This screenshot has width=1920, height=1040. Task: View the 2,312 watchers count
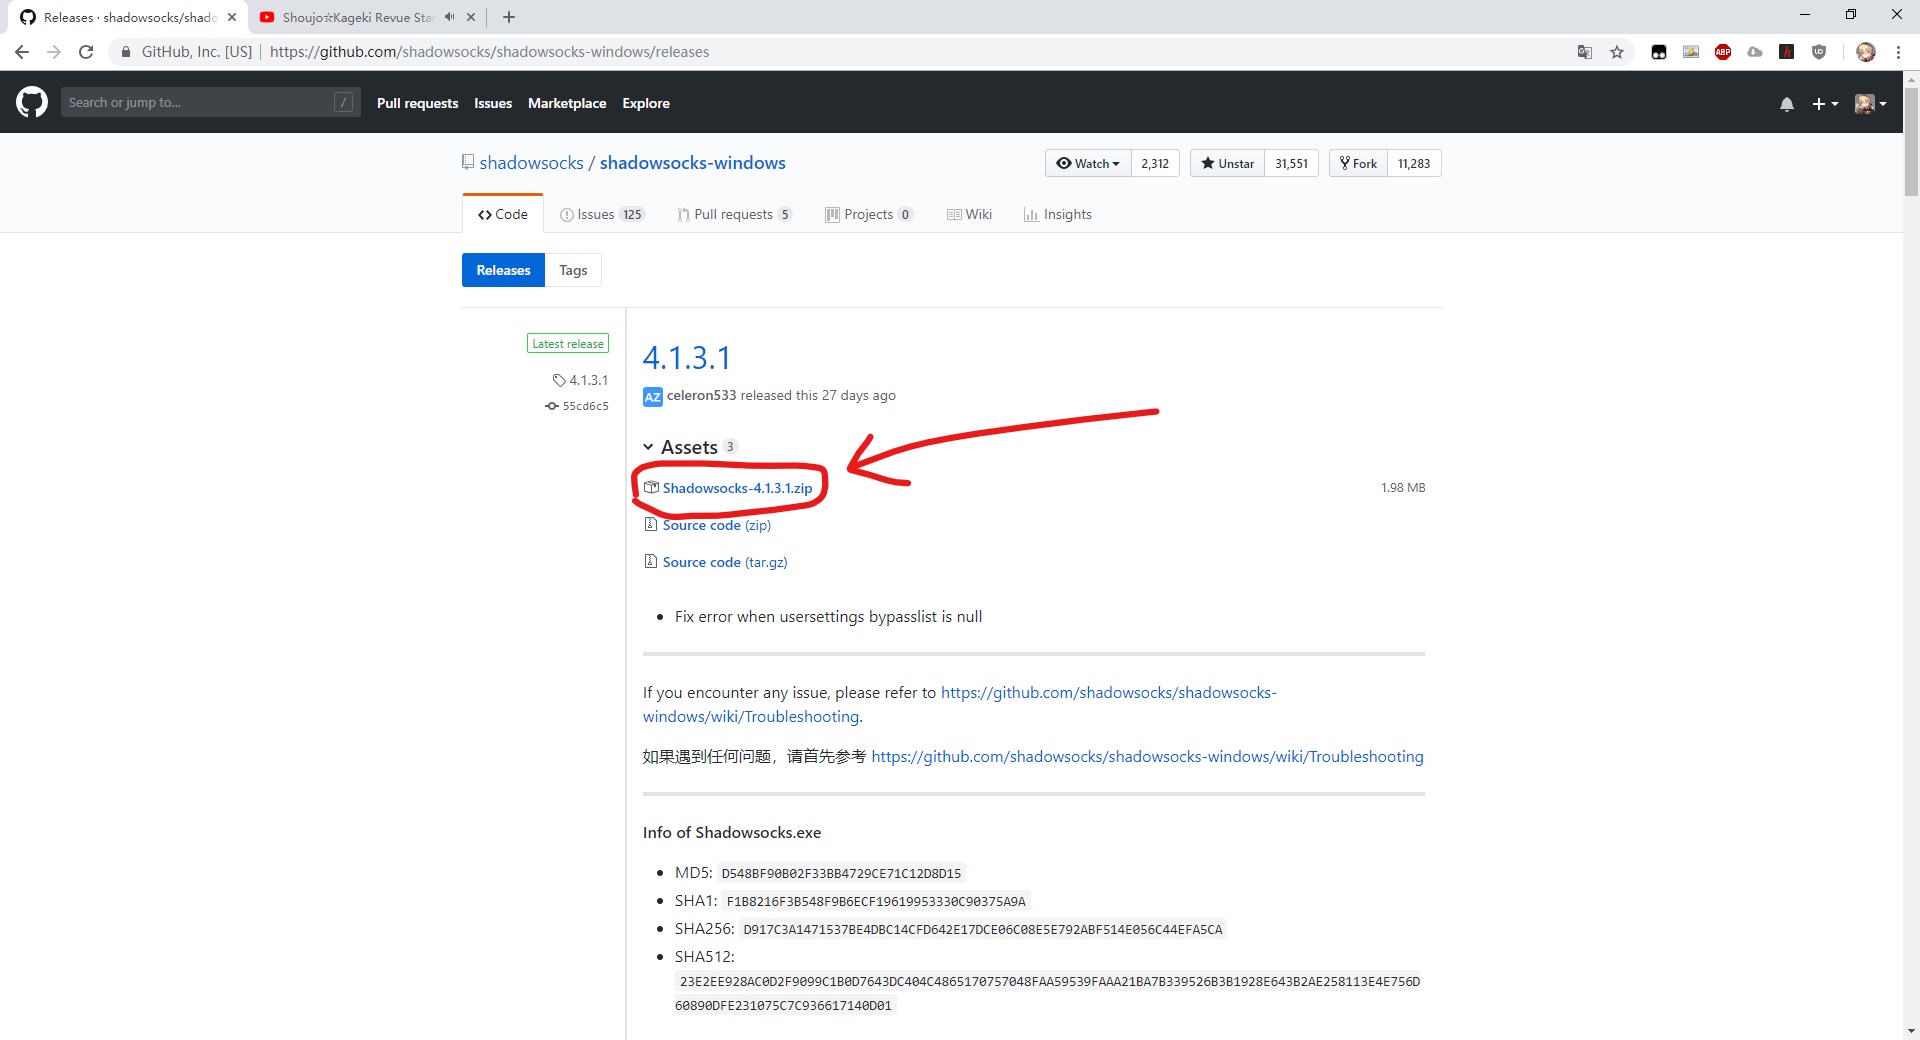1155,163
